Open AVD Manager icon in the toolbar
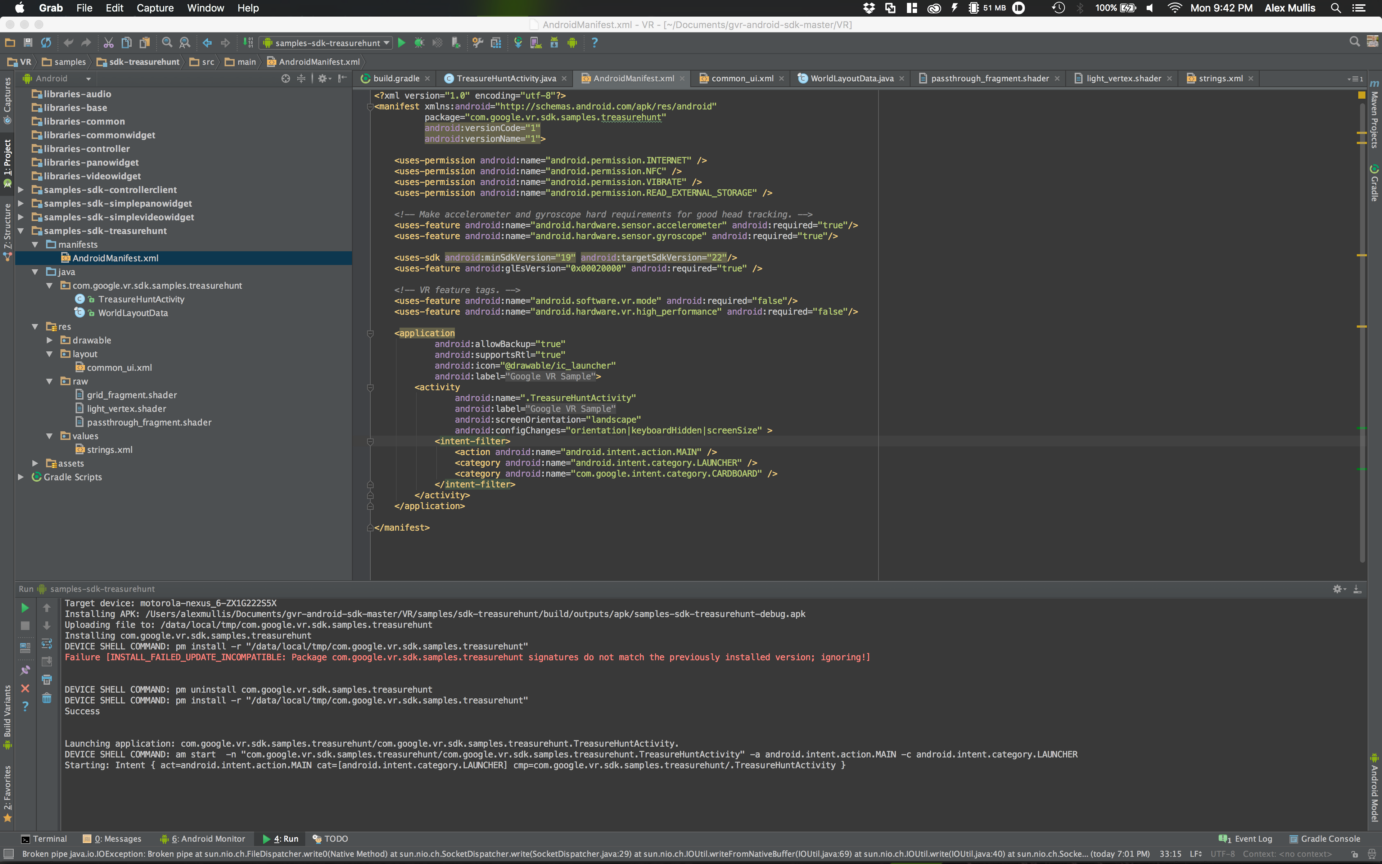The width and height of the screenshot is (1382, 864). (x=534, y=43)
